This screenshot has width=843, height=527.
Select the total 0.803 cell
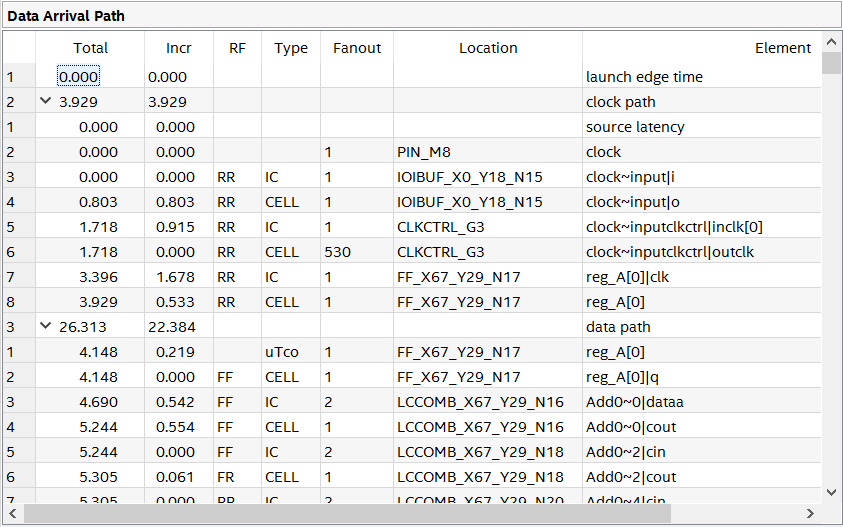pyautogui.click(x=90, y=202)
